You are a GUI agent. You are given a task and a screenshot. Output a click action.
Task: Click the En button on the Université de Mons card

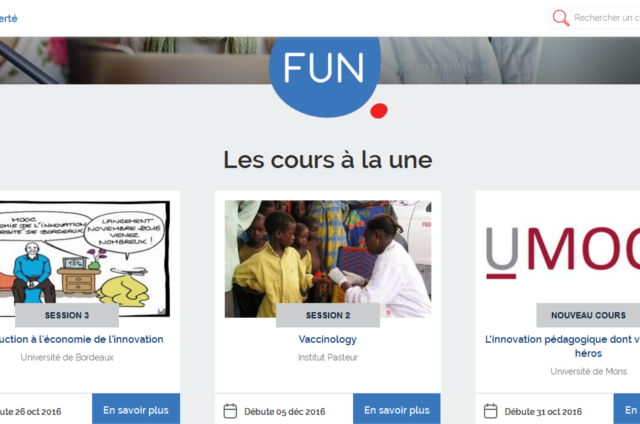coord(627,409)
